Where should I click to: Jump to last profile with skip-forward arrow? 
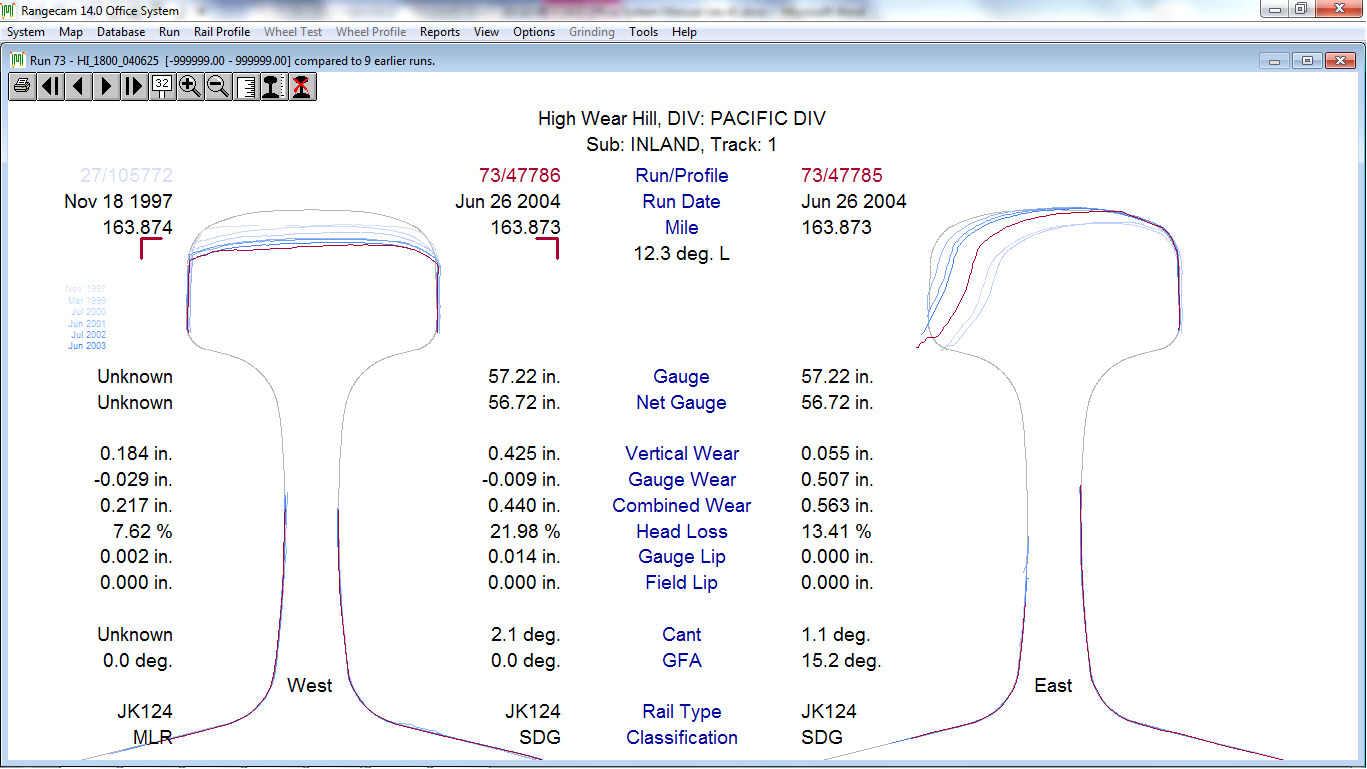[x=134, y=87]
